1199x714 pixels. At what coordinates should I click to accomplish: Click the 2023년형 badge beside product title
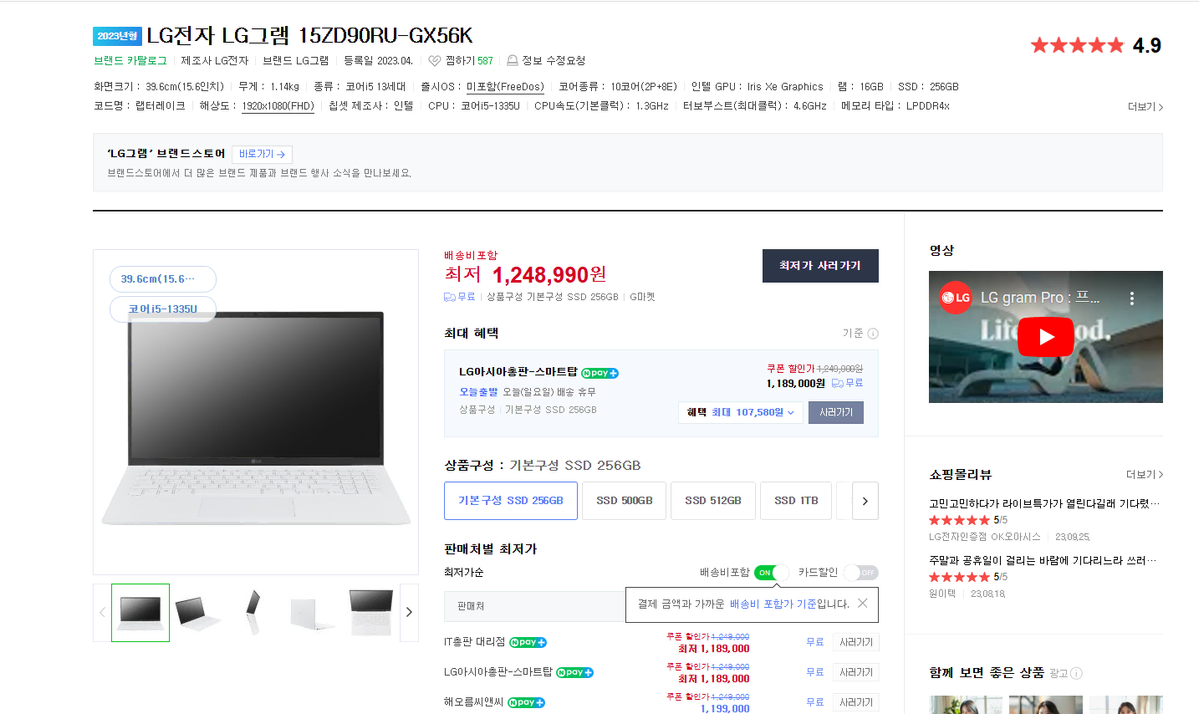118,36
